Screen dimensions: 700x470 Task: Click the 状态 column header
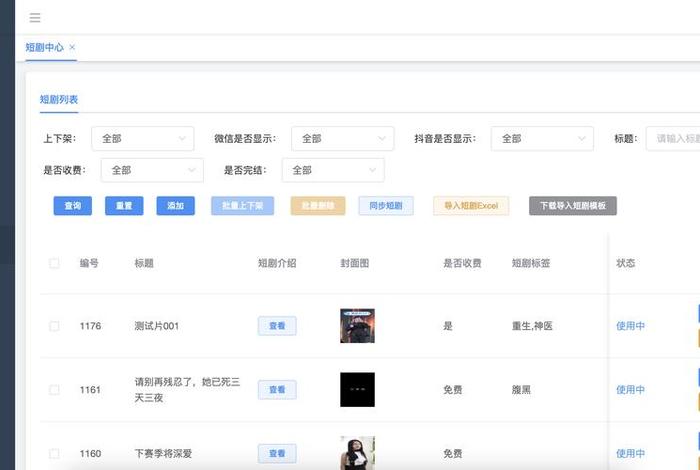click(625, 263)
